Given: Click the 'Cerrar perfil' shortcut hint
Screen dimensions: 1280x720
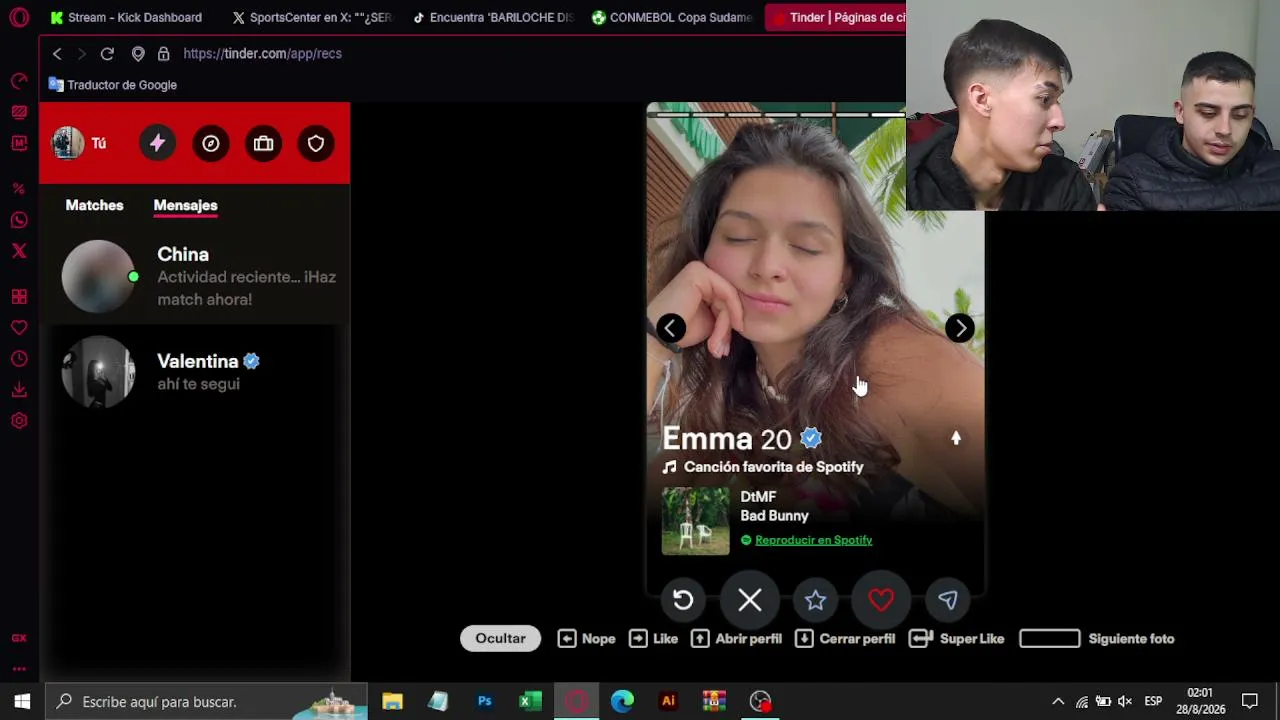Looking at the screenshot, I should click(x=845, y=639).
